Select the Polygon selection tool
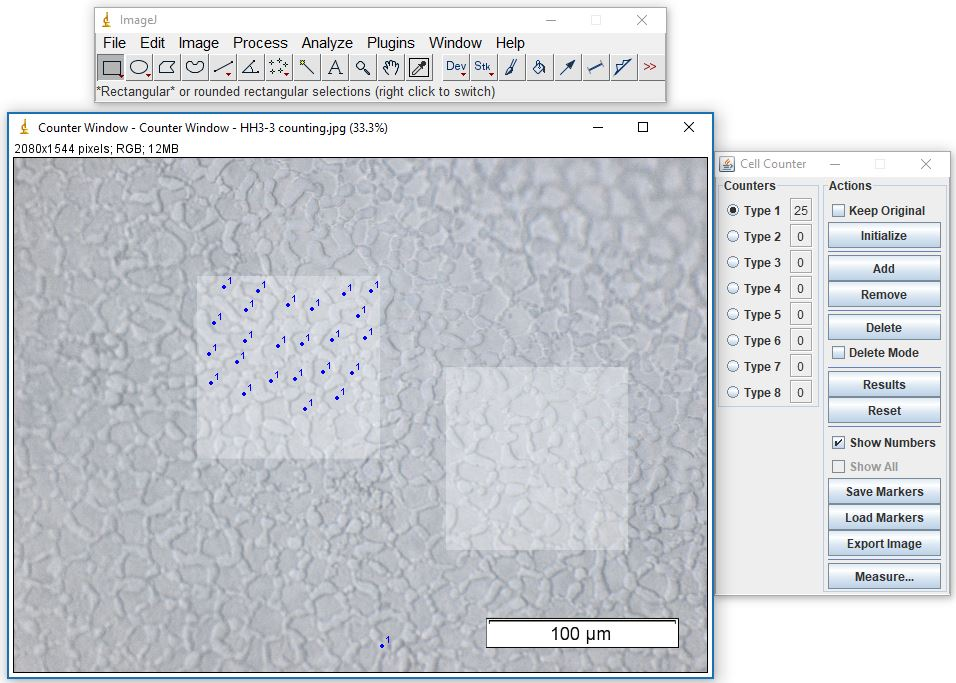The width and height of the screenshot is (956, 683). [x=167, y=68]
